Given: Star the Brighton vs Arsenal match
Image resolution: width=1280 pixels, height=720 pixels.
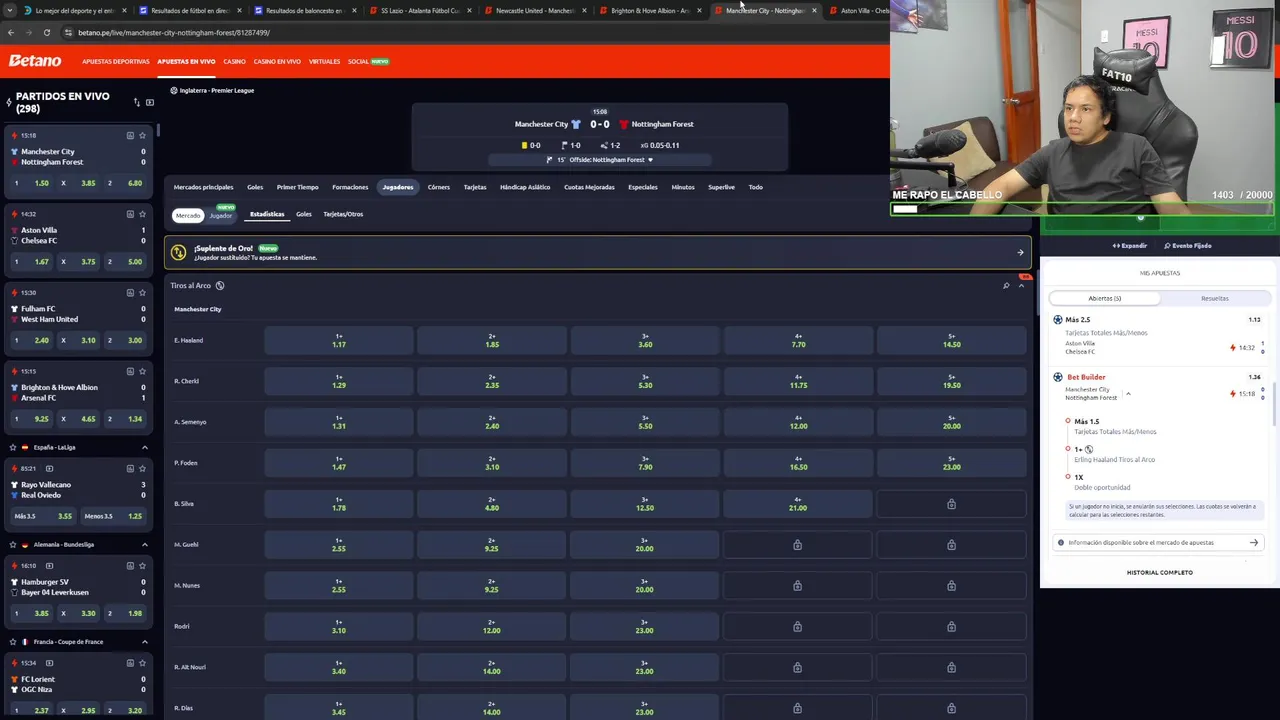Looking at the screenshot, I should pyautogui.click(x=143, y=371).
